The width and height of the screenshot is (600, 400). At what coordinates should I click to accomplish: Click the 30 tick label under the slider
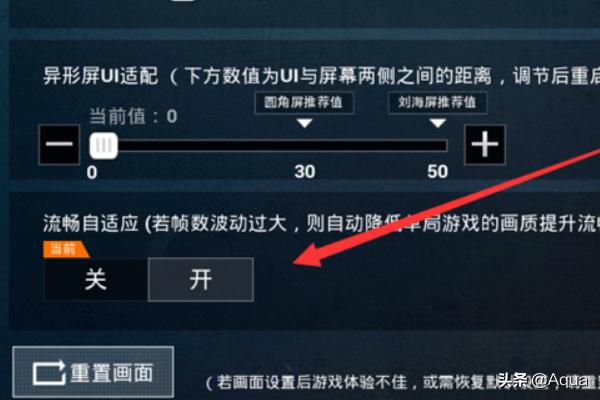tap(305, 172)
